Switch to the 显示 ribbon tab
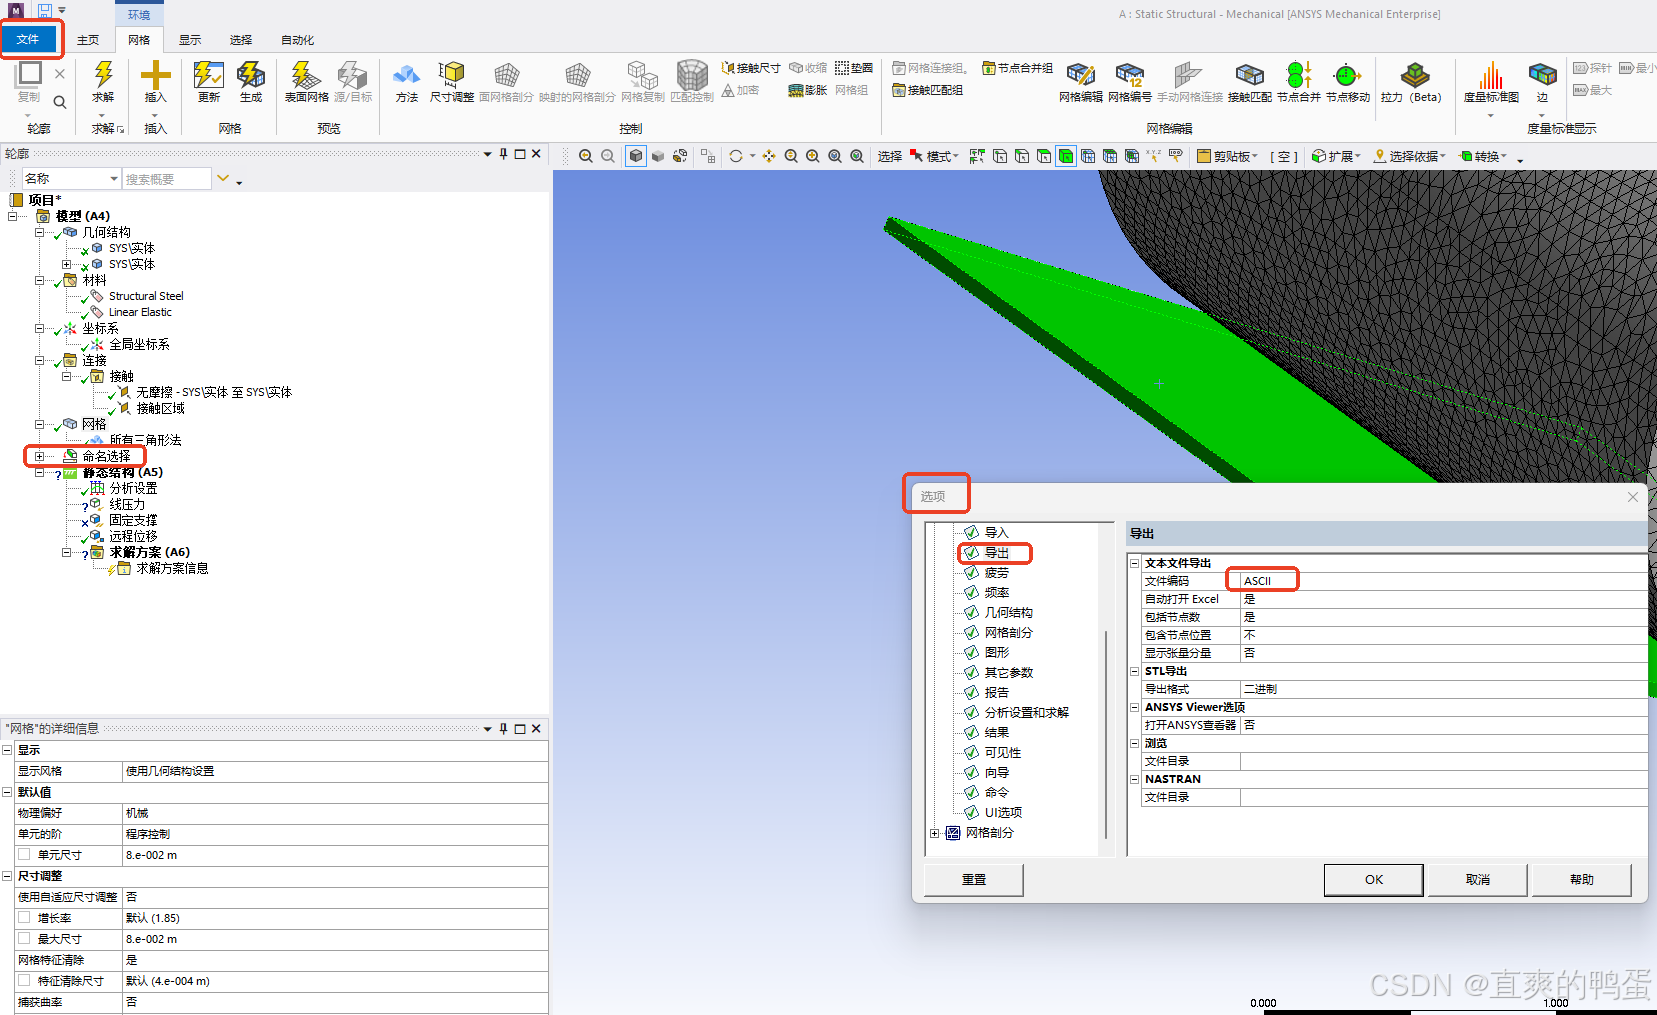Viewport: 1657px width, 1015px height. [189, 40]
